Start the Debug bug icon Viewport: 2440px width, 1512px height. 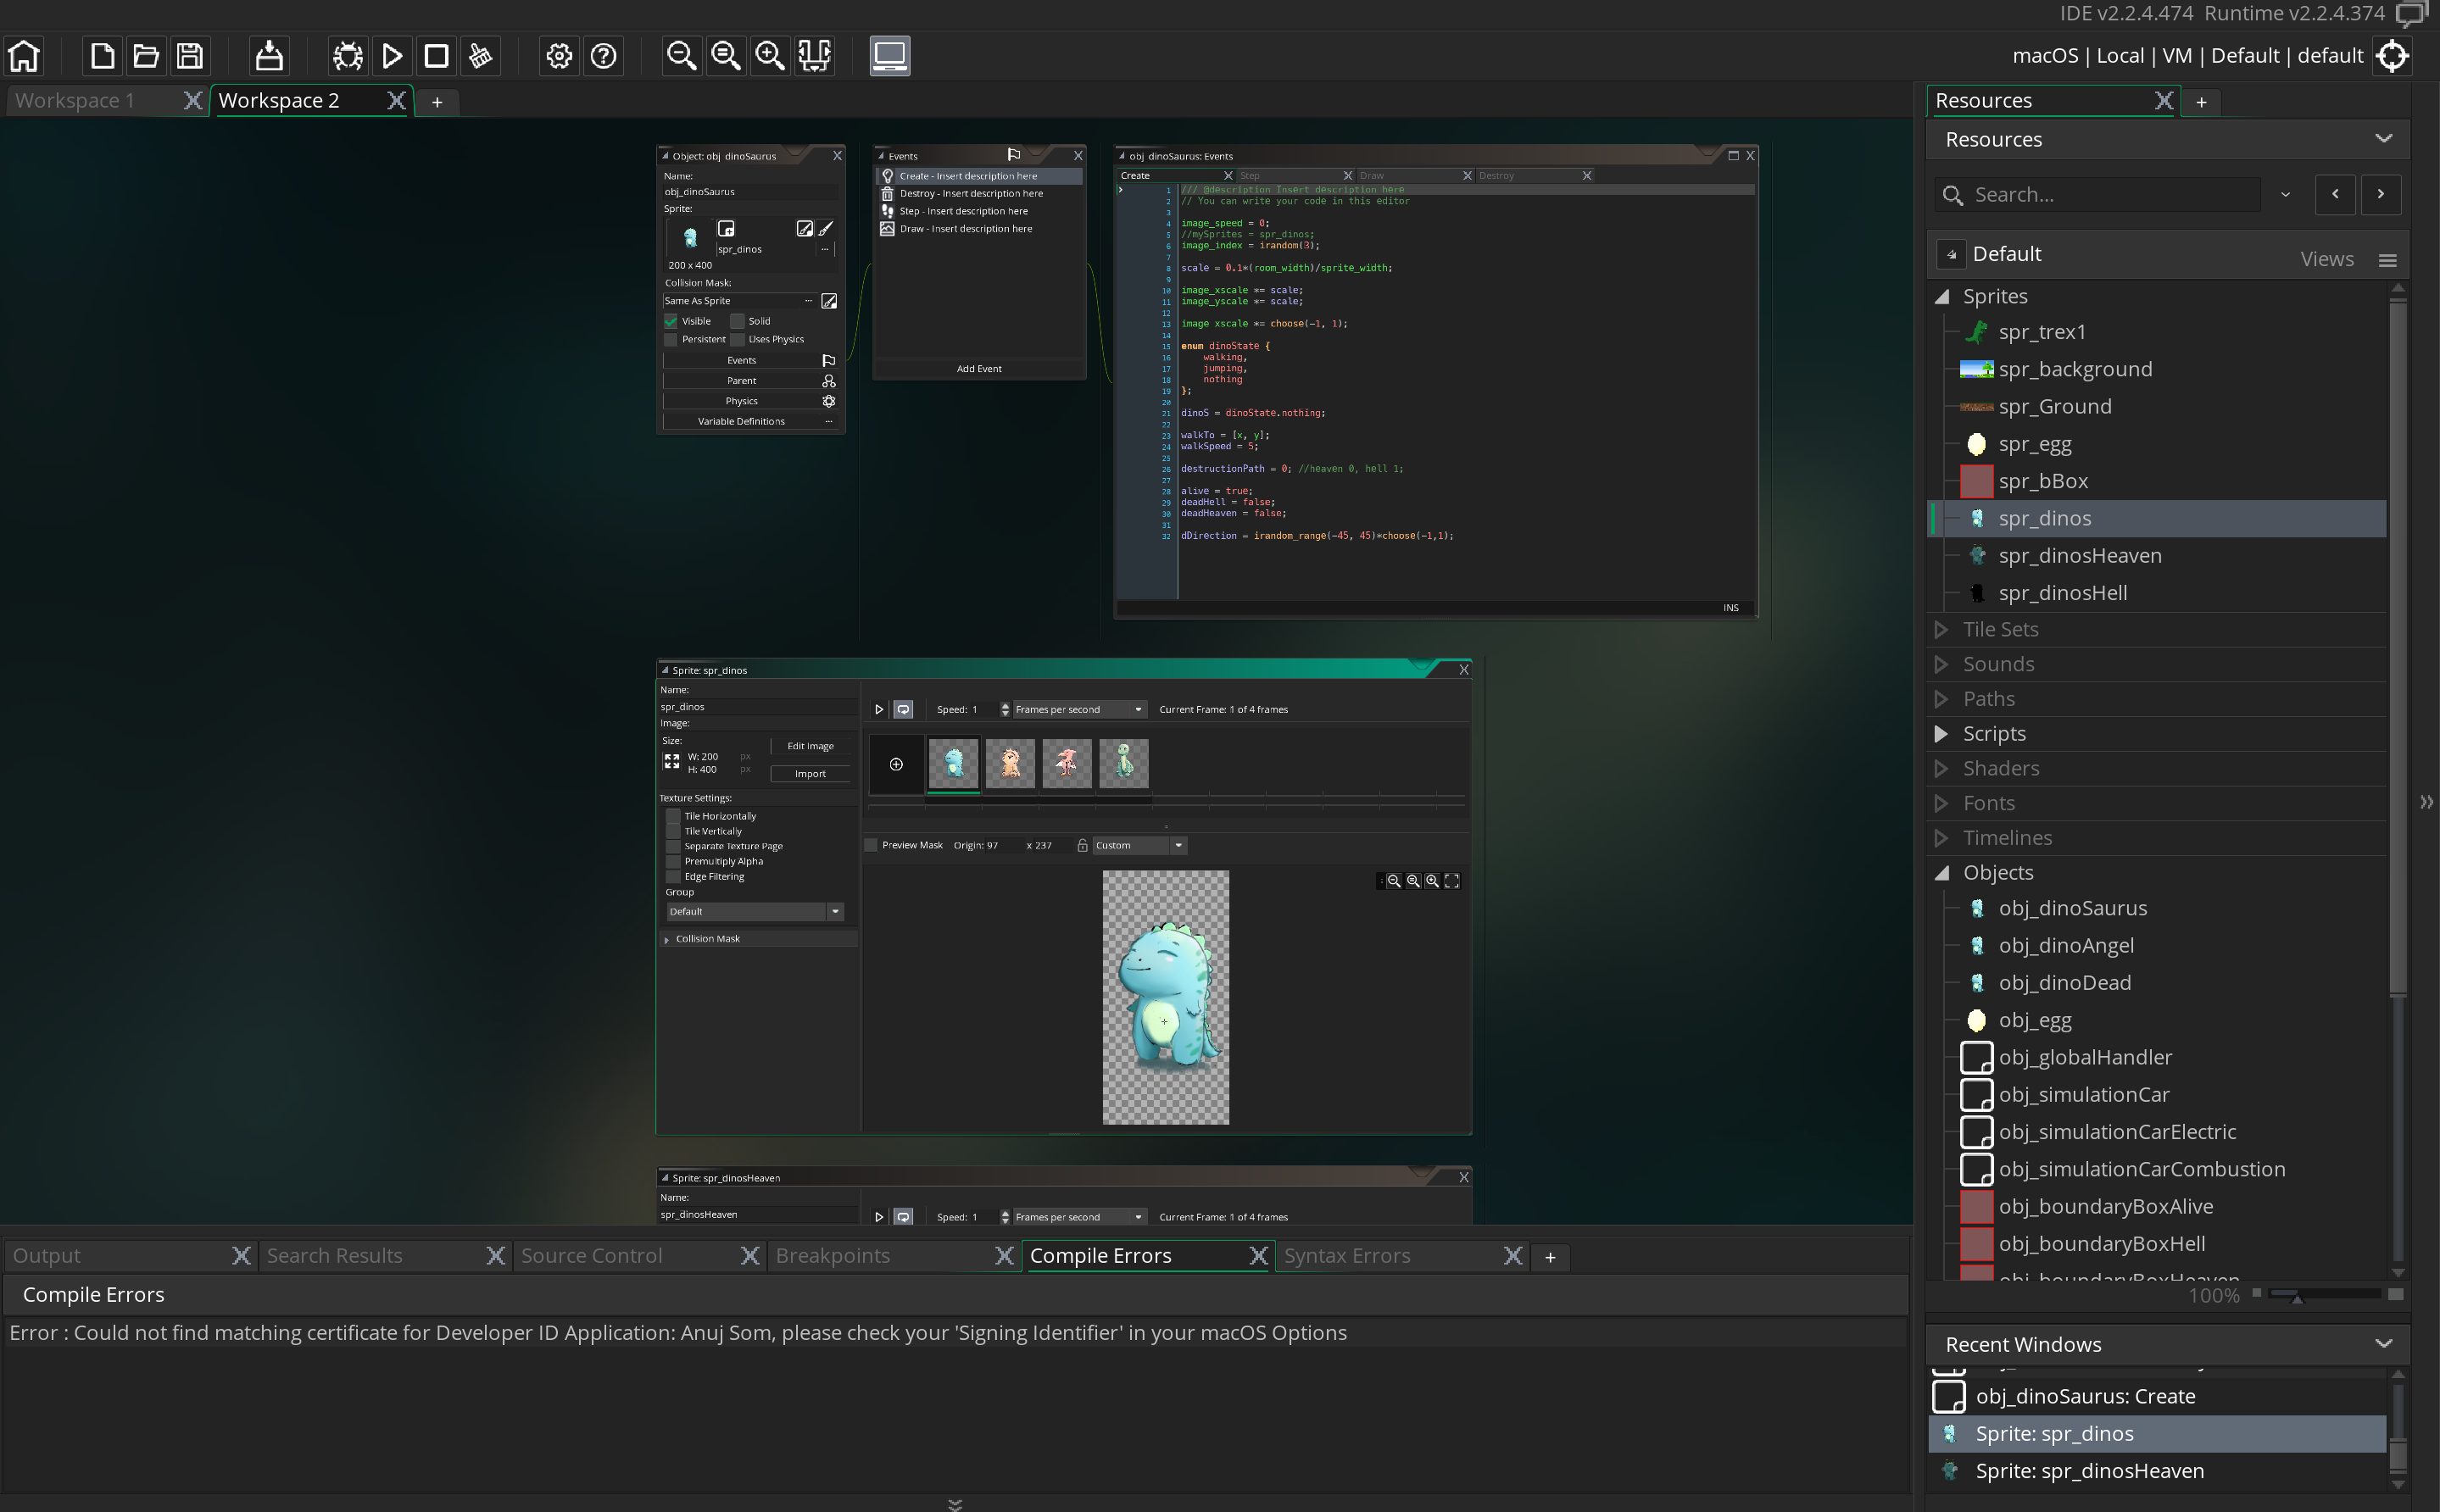click(x=348, y=56)
